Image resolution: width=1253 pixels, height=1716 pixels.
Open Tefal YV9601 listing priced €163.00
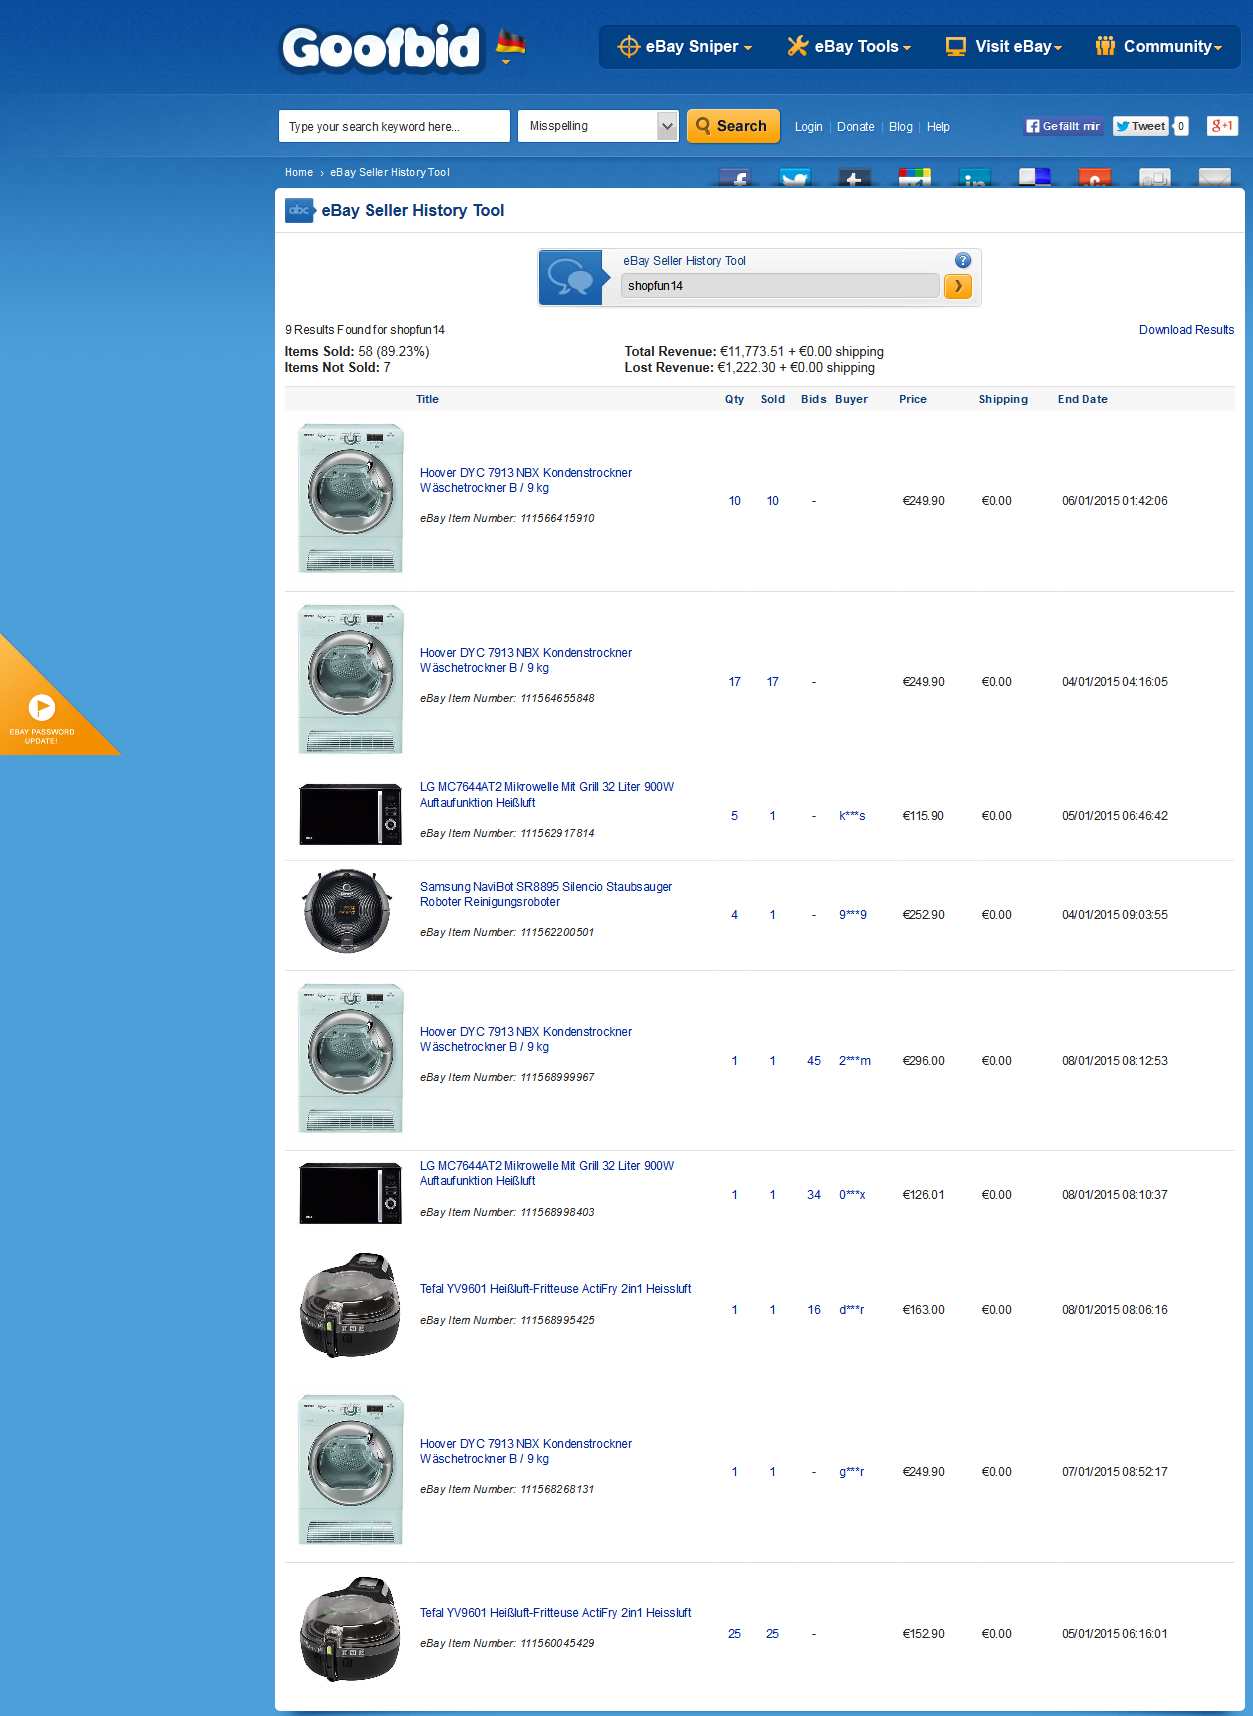(556, 1289)
